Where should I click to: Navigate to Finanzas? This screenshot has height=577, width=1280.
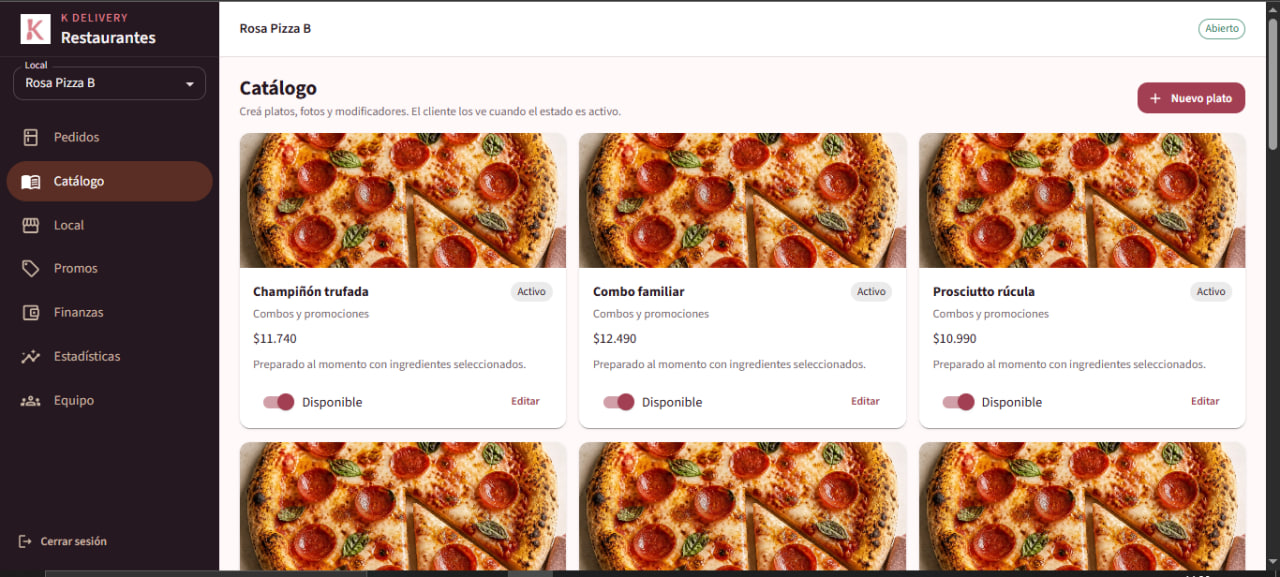coord(109,312)
